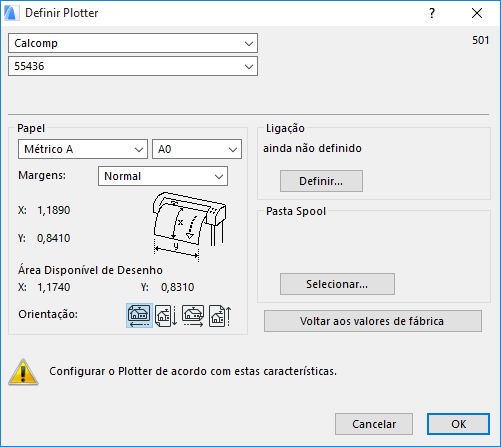Screen dimensions: 501x447
Task: Click the drawing area X value 1,1740
Action: 54,287
